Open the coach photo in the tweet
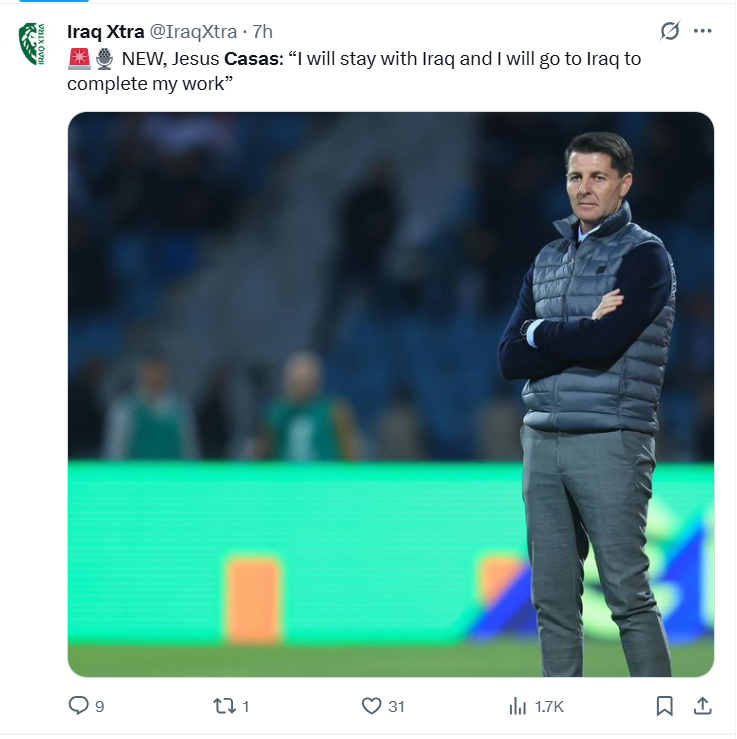The height and width of the screenshot is (739, 737). click(x=390, y=394)
